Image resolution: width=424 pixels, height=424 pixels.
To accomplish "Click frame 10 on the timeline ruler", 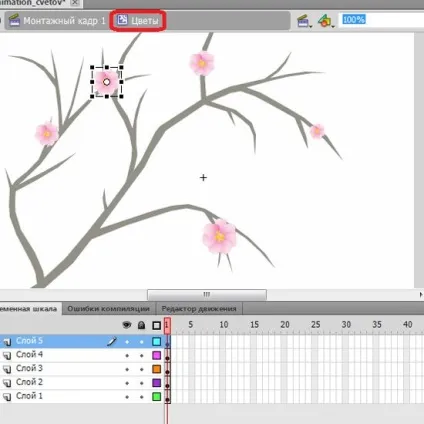I will (x=223, y=325).
